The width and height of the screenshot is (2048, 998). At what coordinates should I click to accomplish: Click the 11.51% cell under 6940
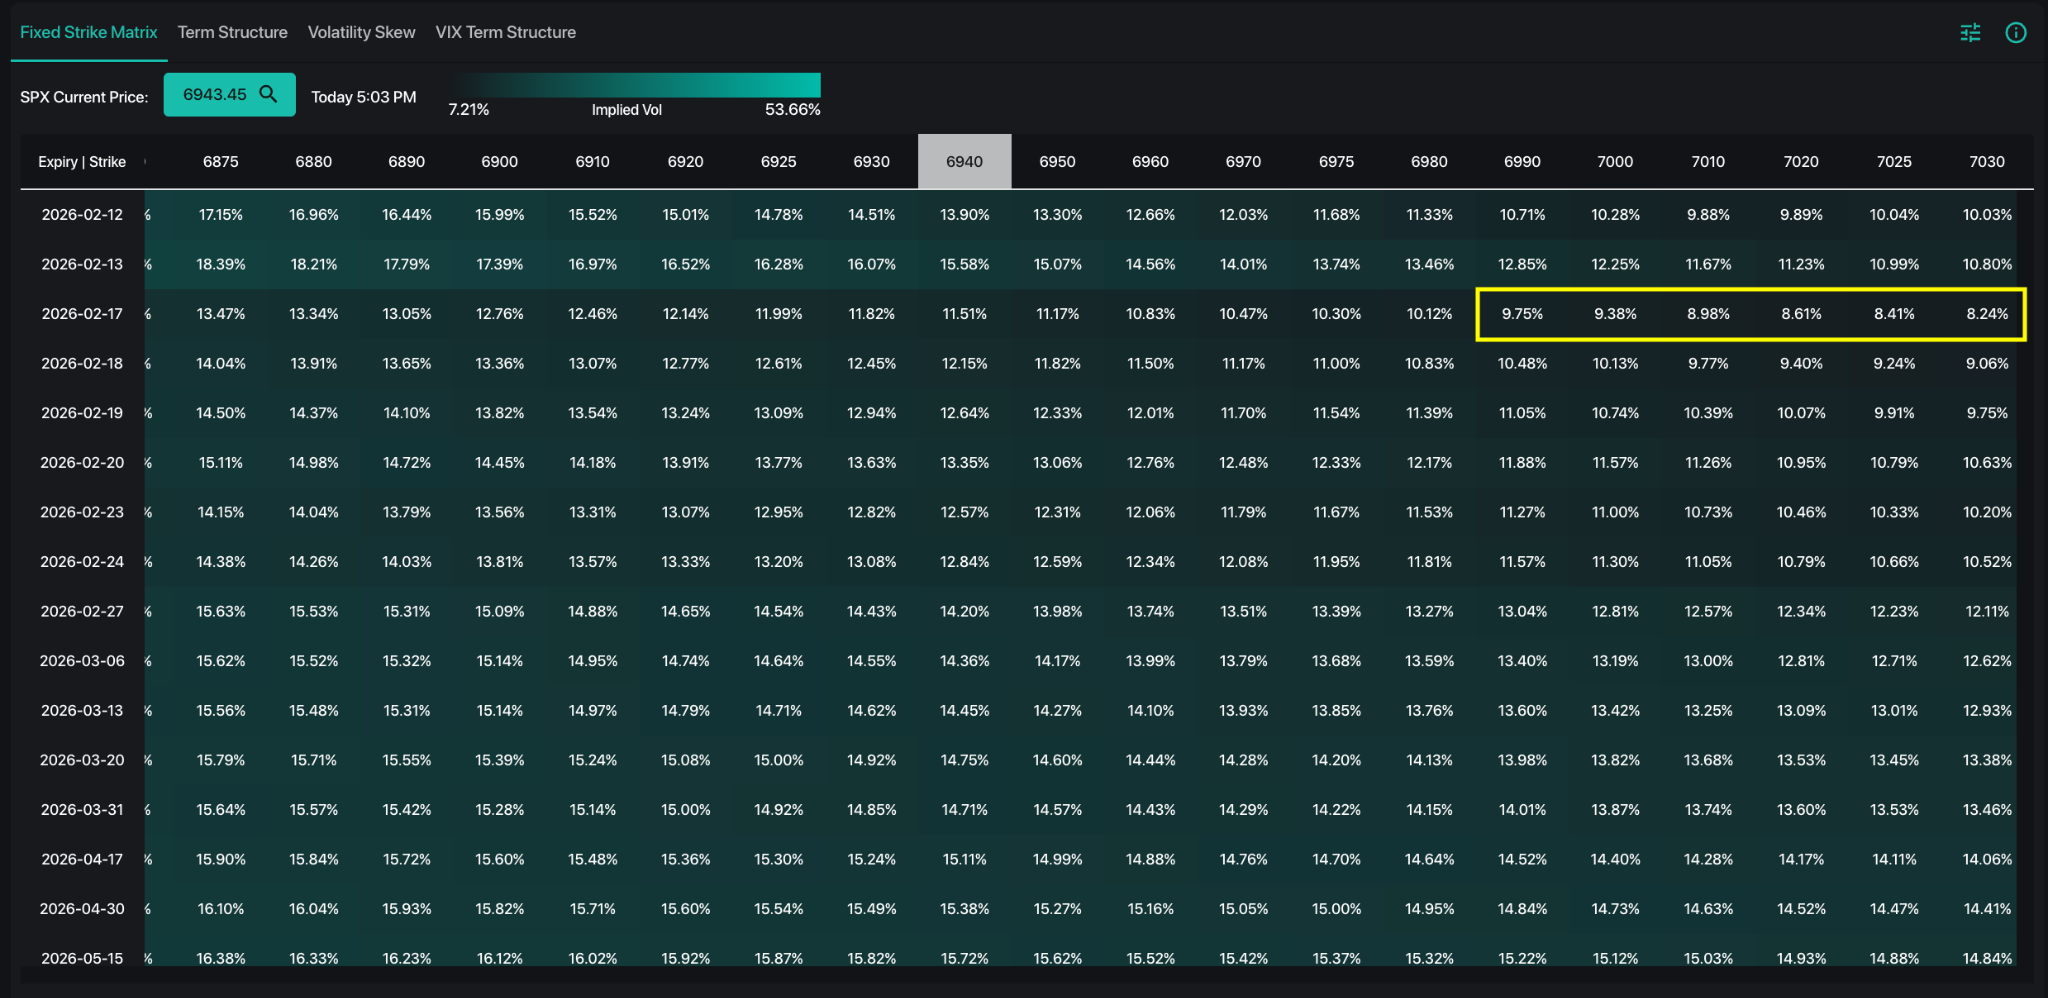(x=964, y=314)
